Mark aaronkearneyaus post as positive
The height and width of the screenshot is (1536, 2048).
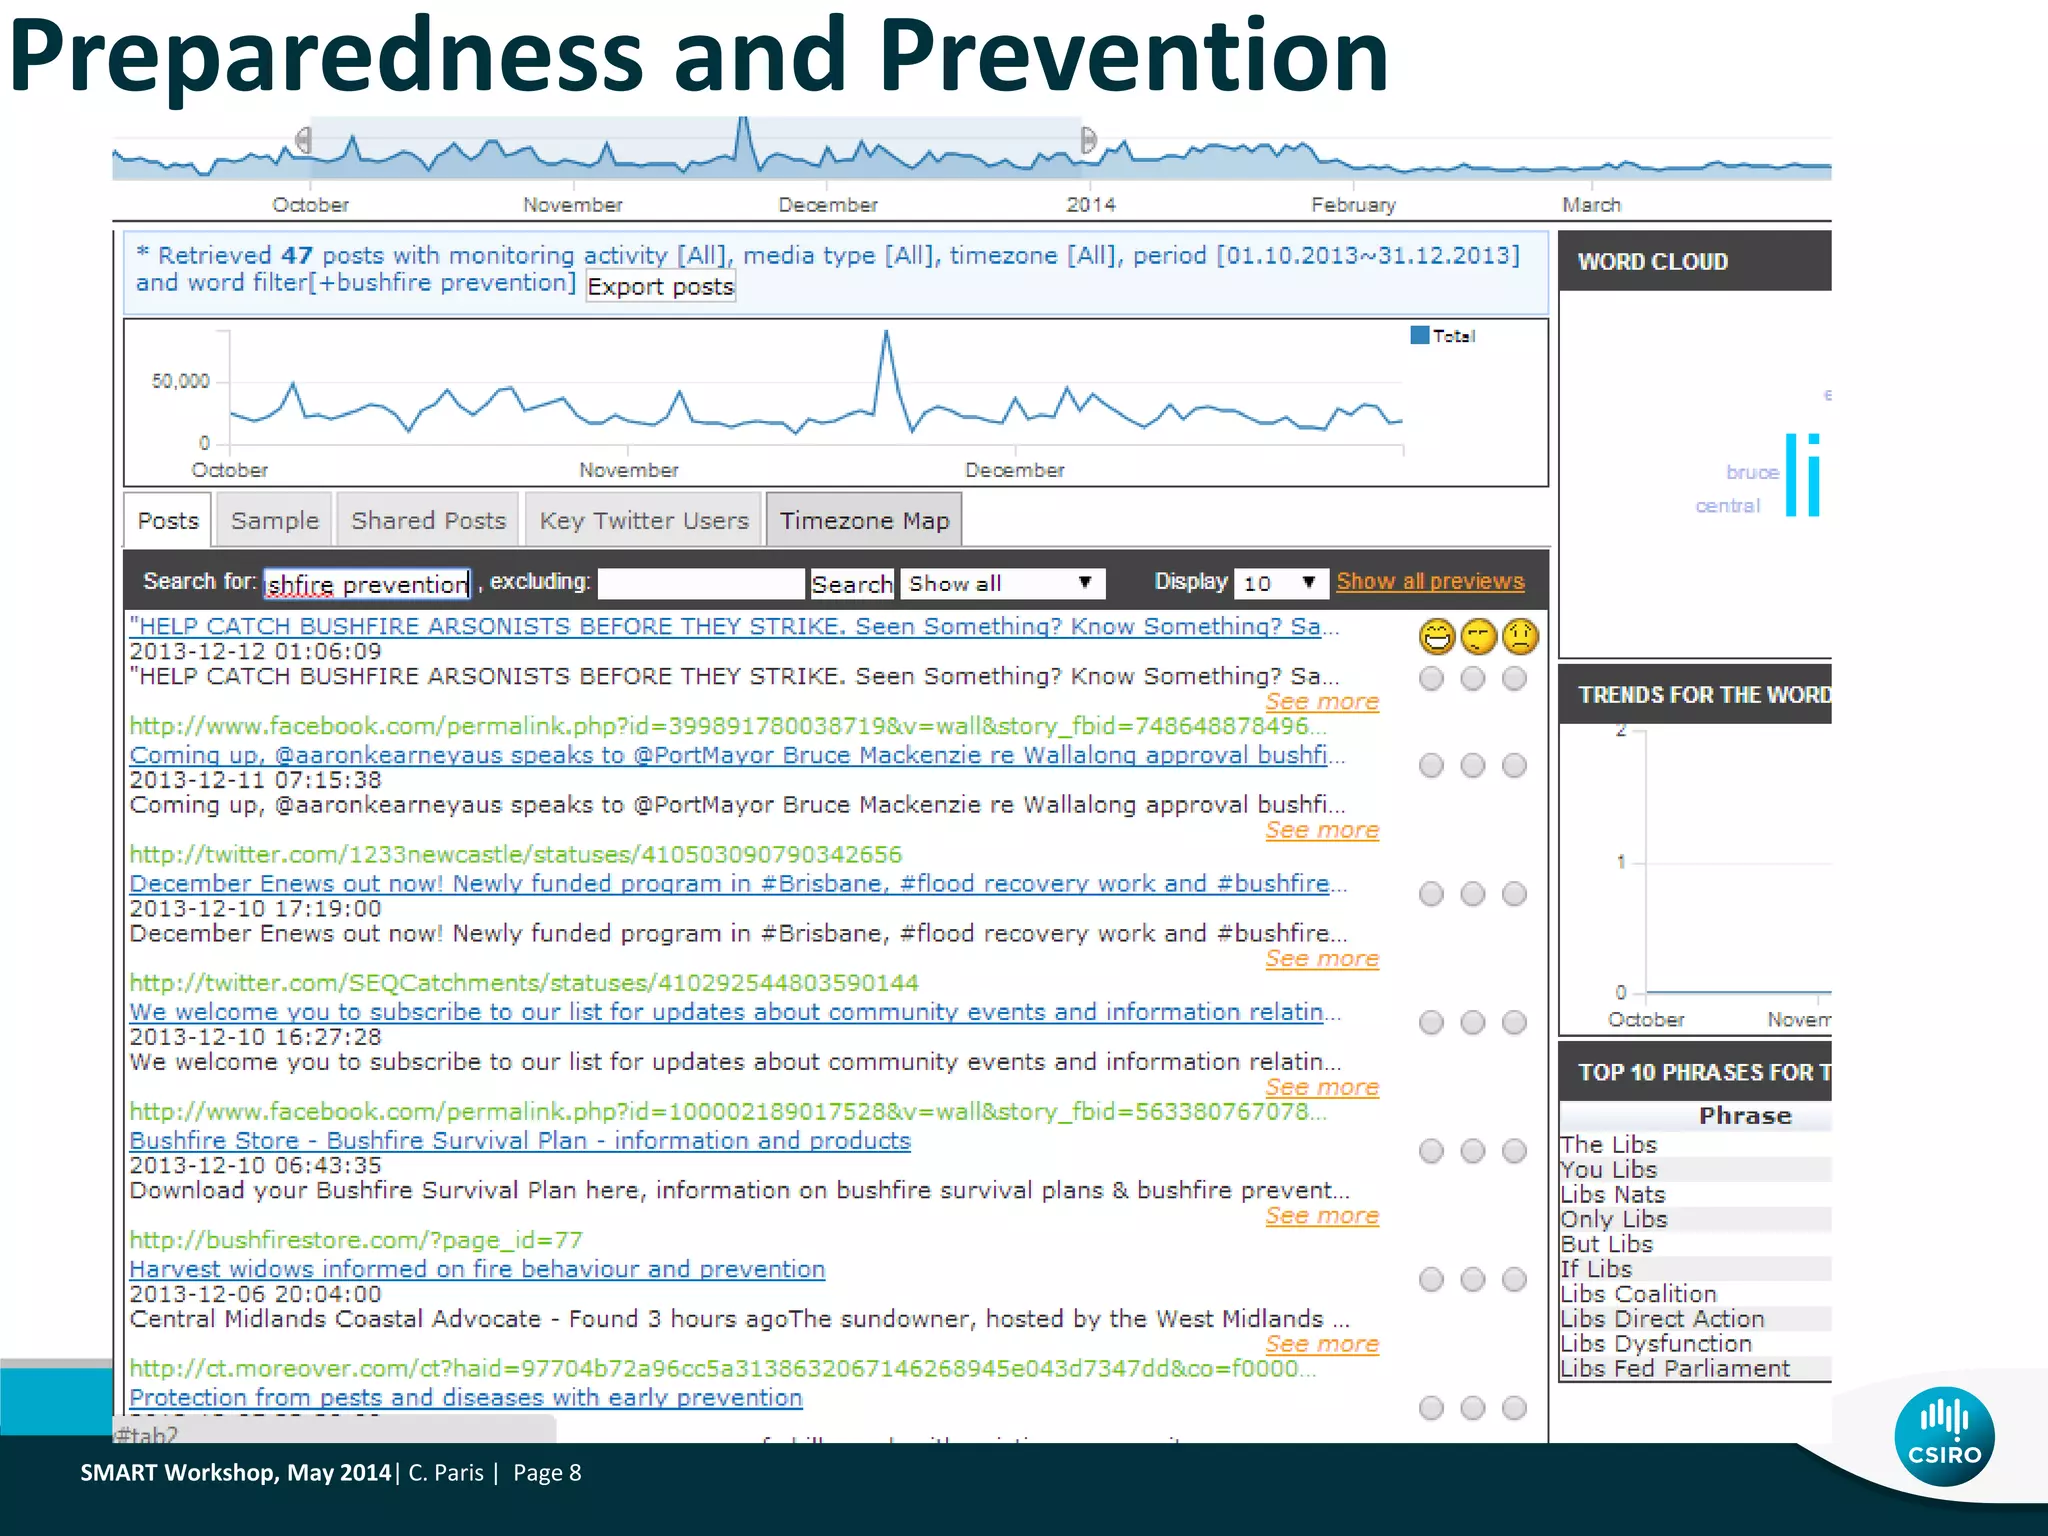coord(1432,766)
